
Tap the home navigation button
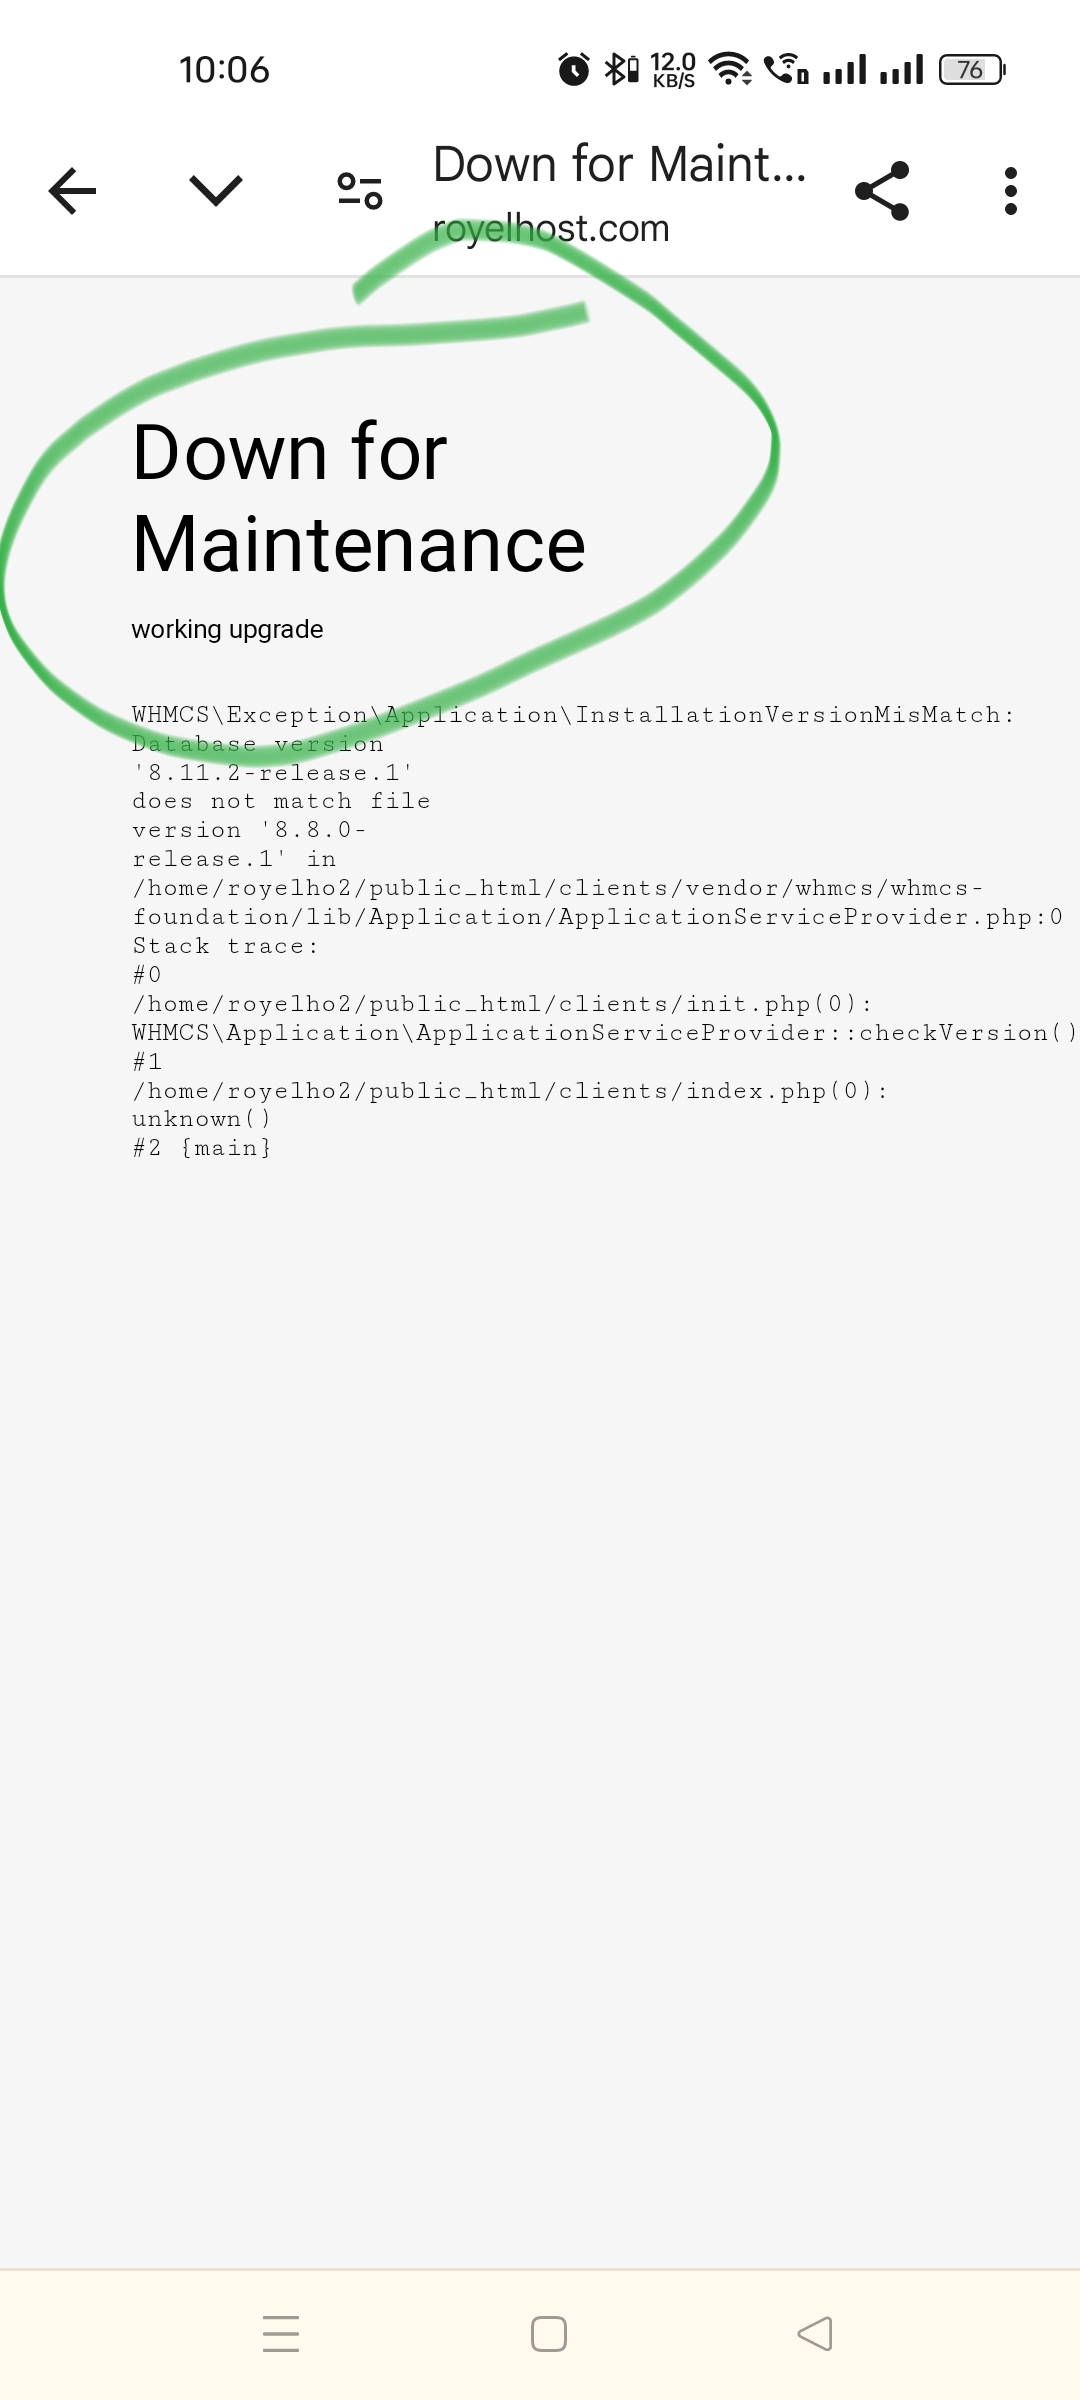(549, 2333)
